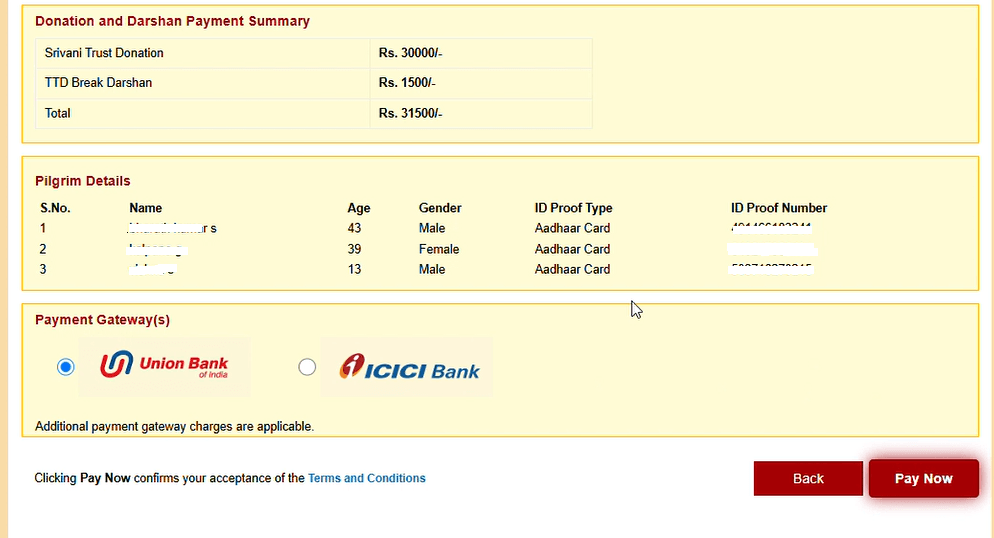Image resolution: width=994 pixels, height=538 pixels.
Task: Click the Payment Gateway(s) heading
Action: tap(102, 320)
